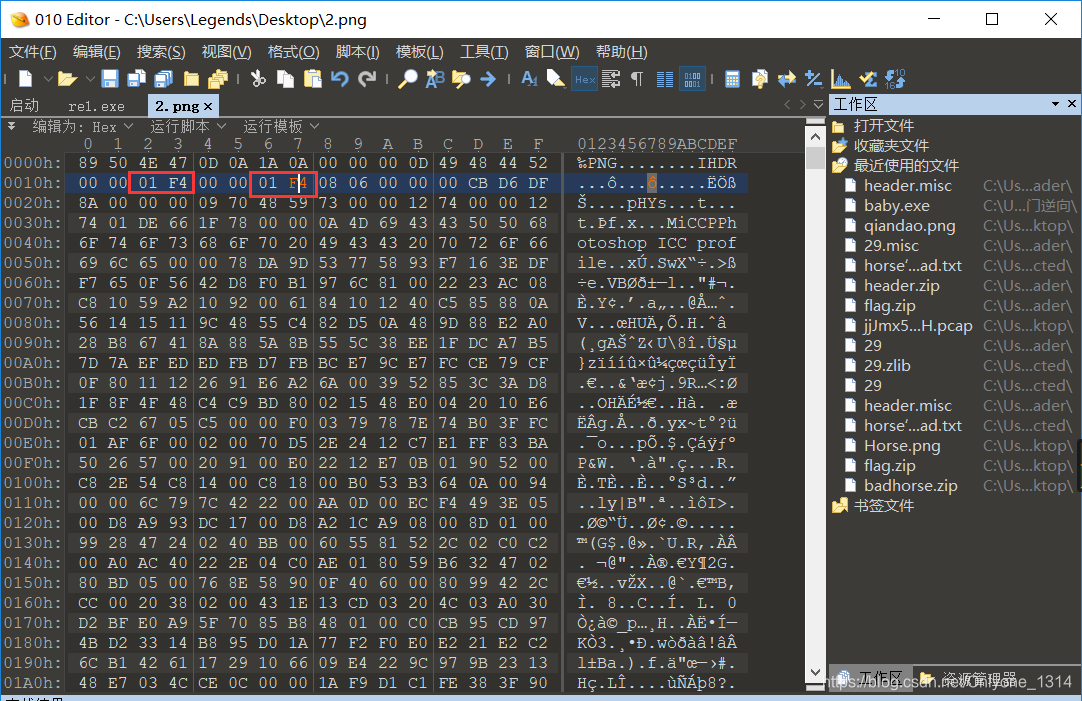
Task: Switch to the re1.exe tab
Action: (97, 106)
